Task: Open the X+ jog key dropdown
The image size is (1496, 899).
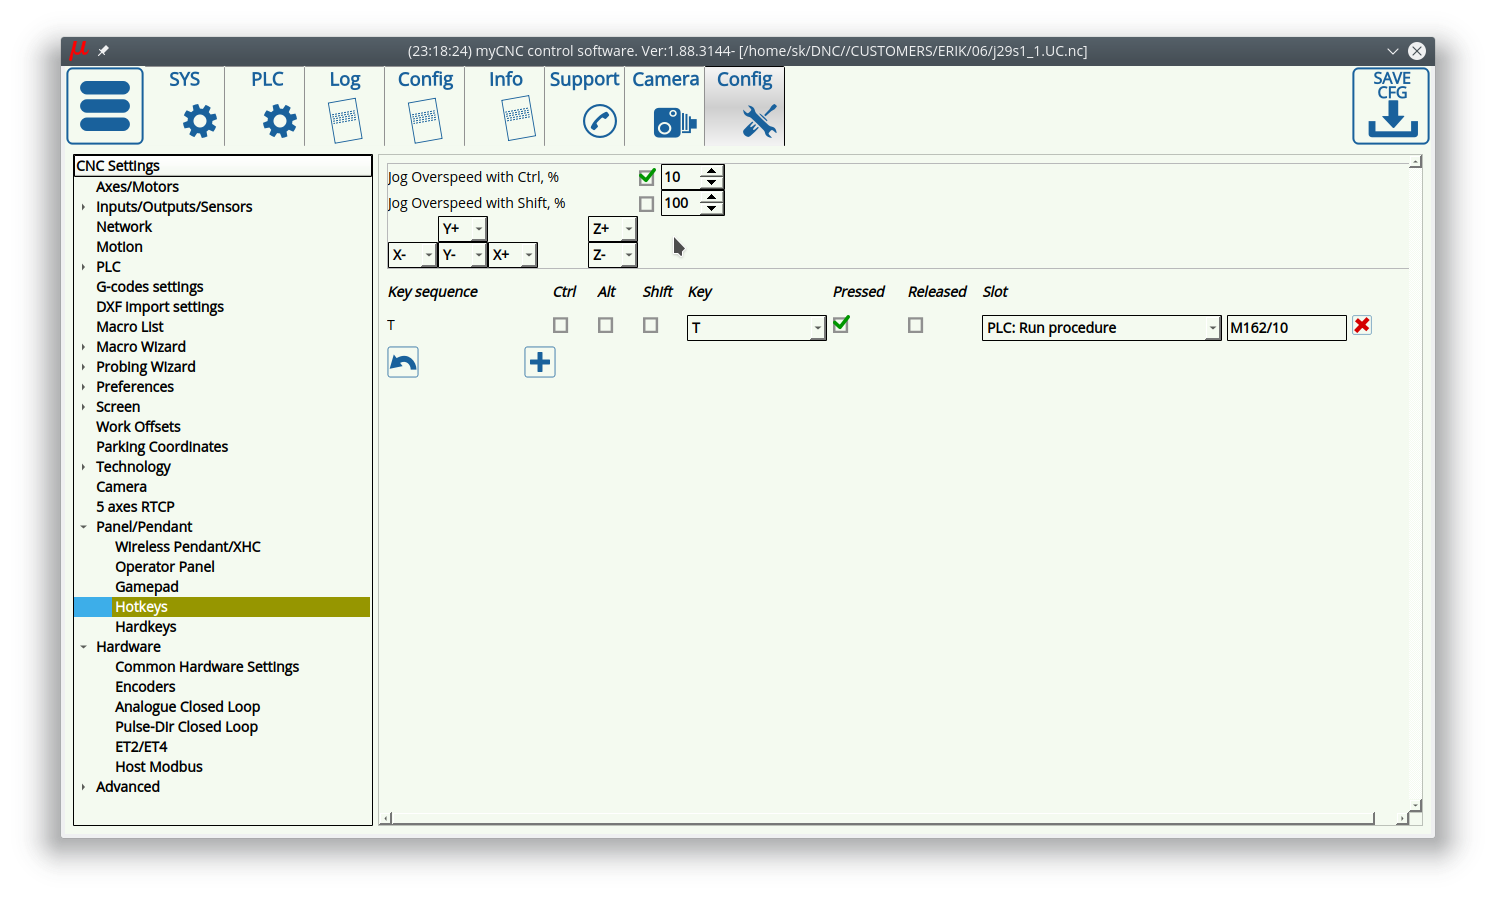Action: point(513,255)
